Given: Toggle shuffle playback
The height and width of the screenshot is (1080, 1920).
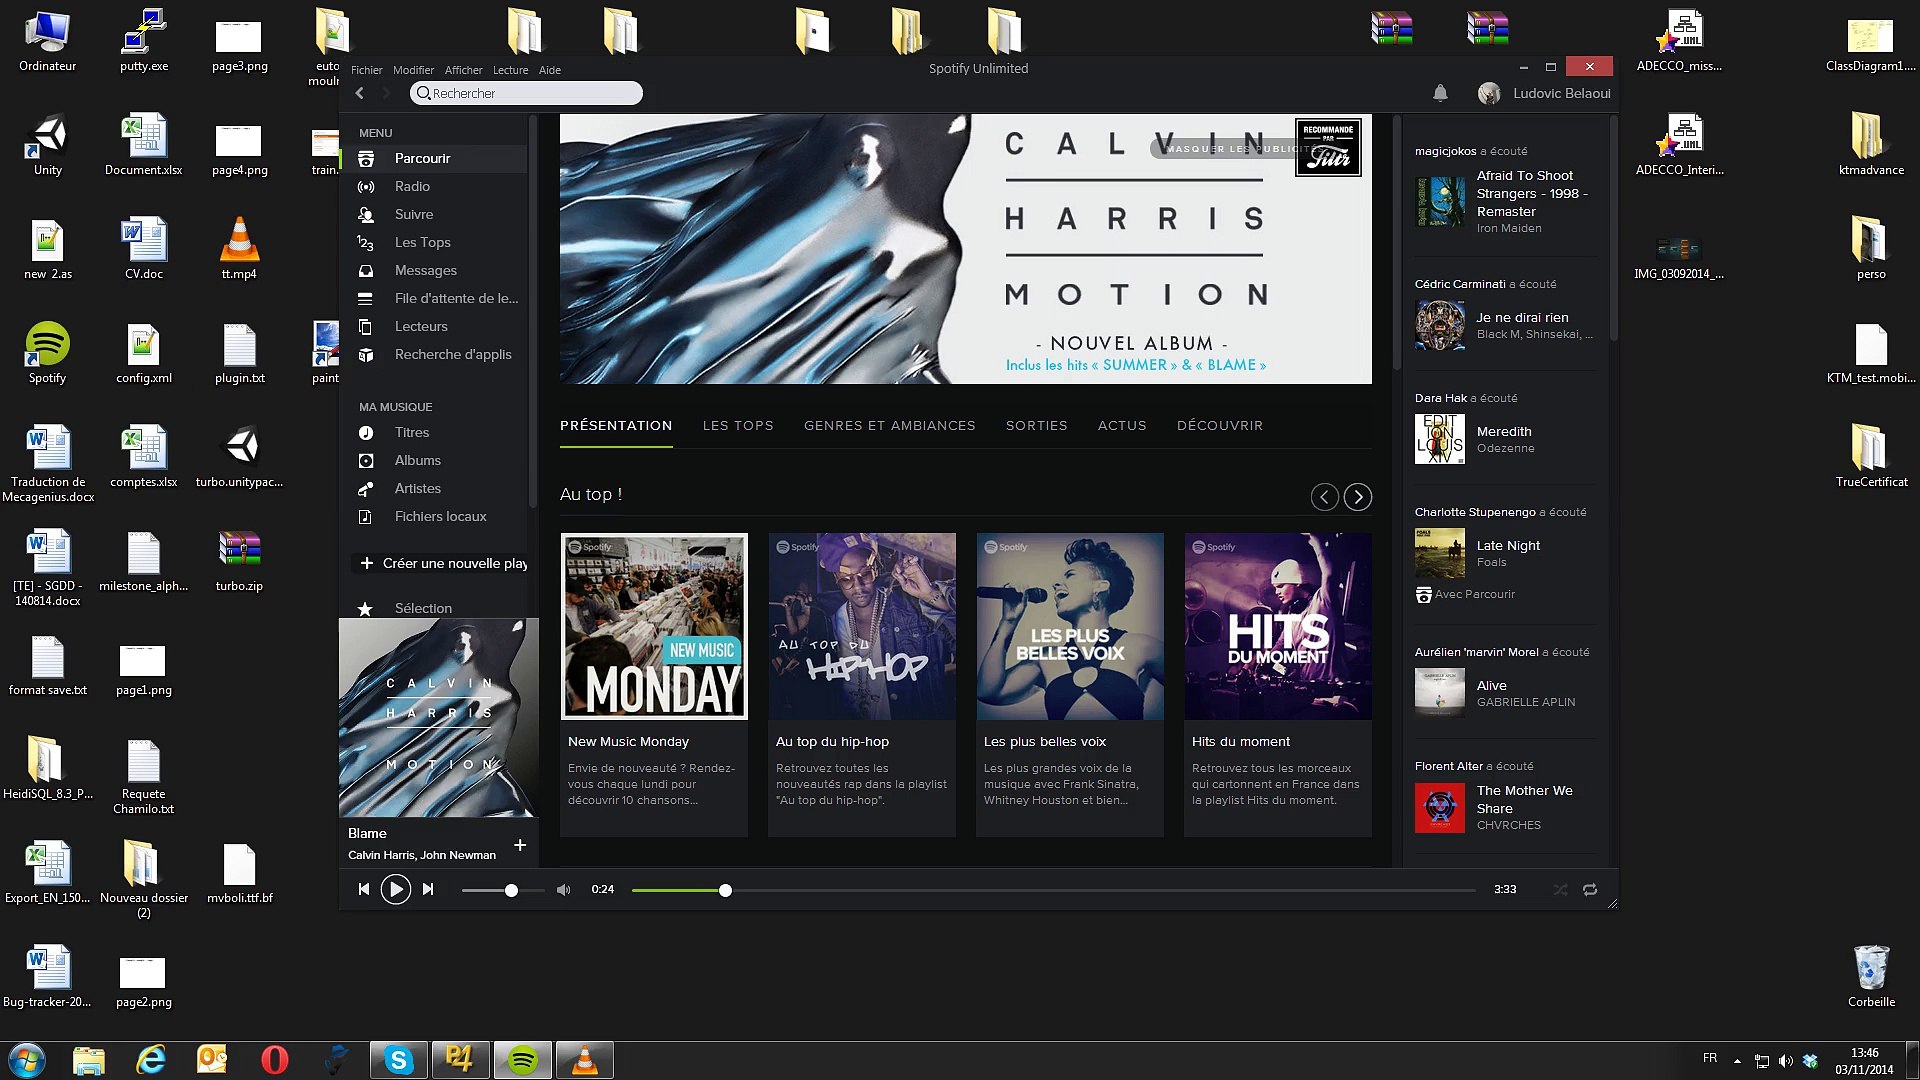Looking at the screenshot, I should (1560, 889).
